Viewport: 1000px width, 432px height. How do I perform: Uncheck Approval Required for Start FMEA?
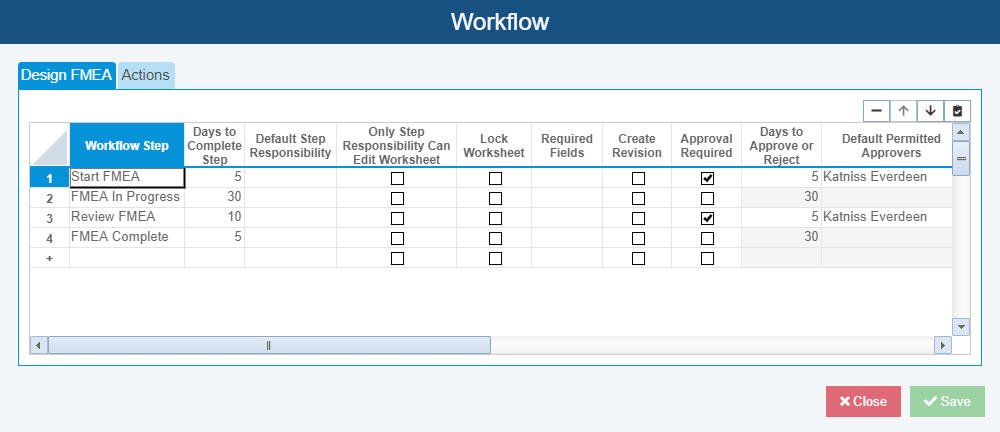tap(707, 179)
